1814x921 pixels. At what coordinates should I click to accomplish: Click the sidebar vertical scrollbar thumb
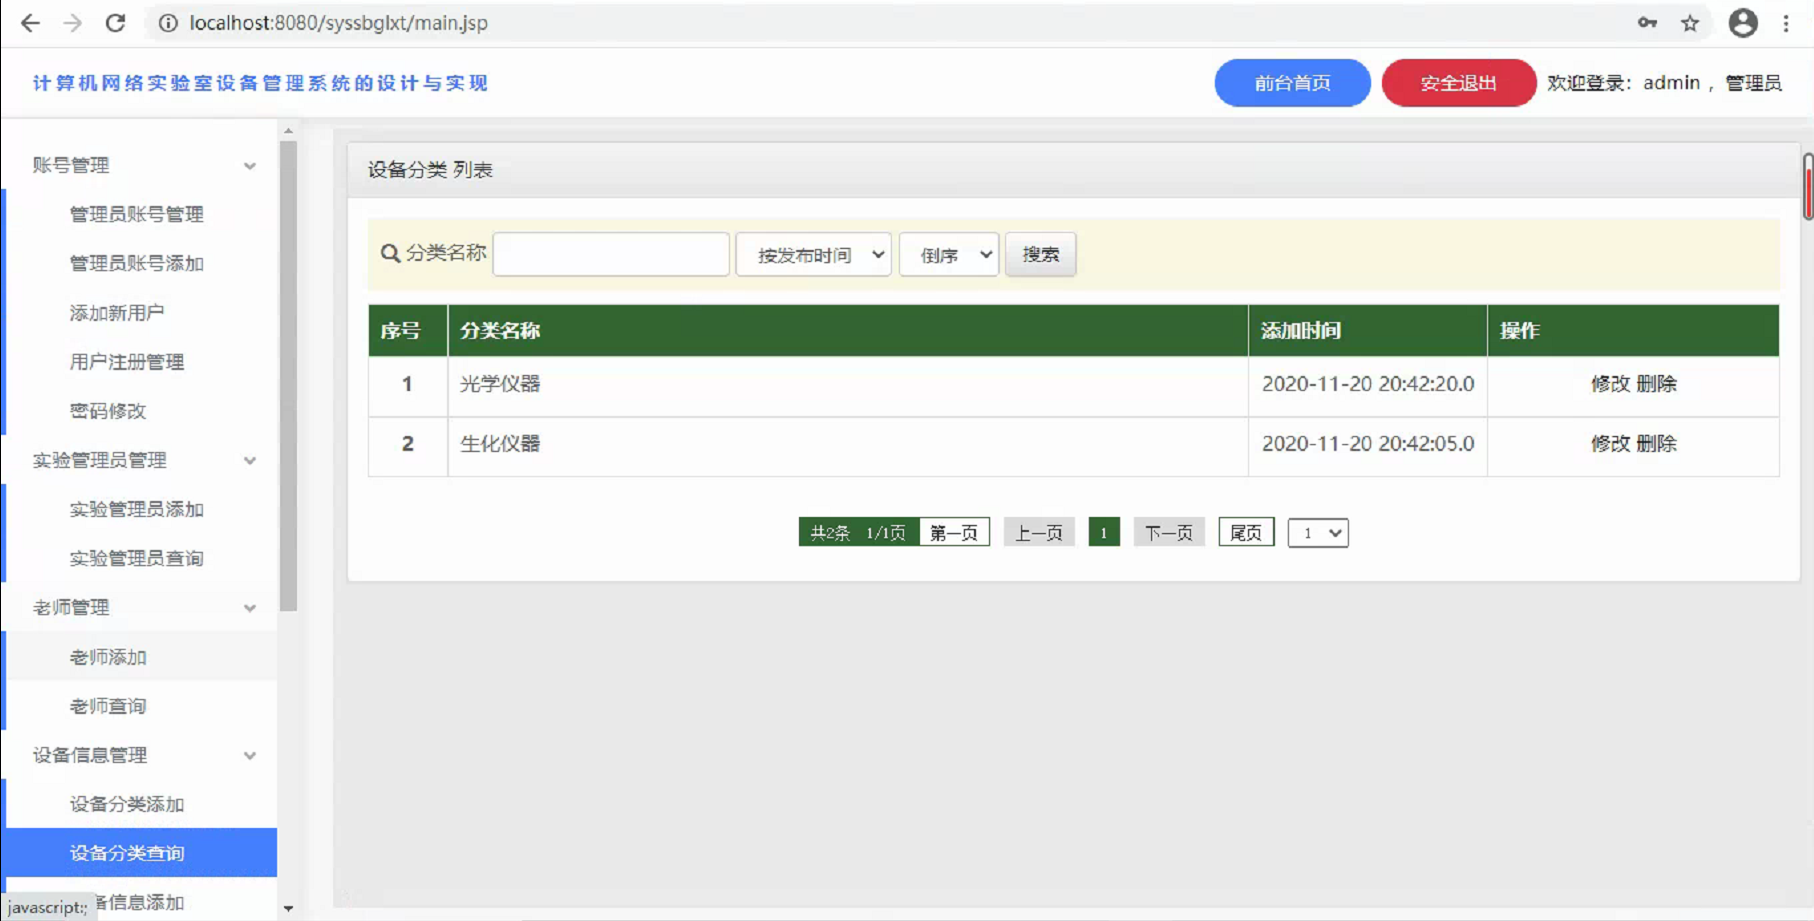[288, 376]
